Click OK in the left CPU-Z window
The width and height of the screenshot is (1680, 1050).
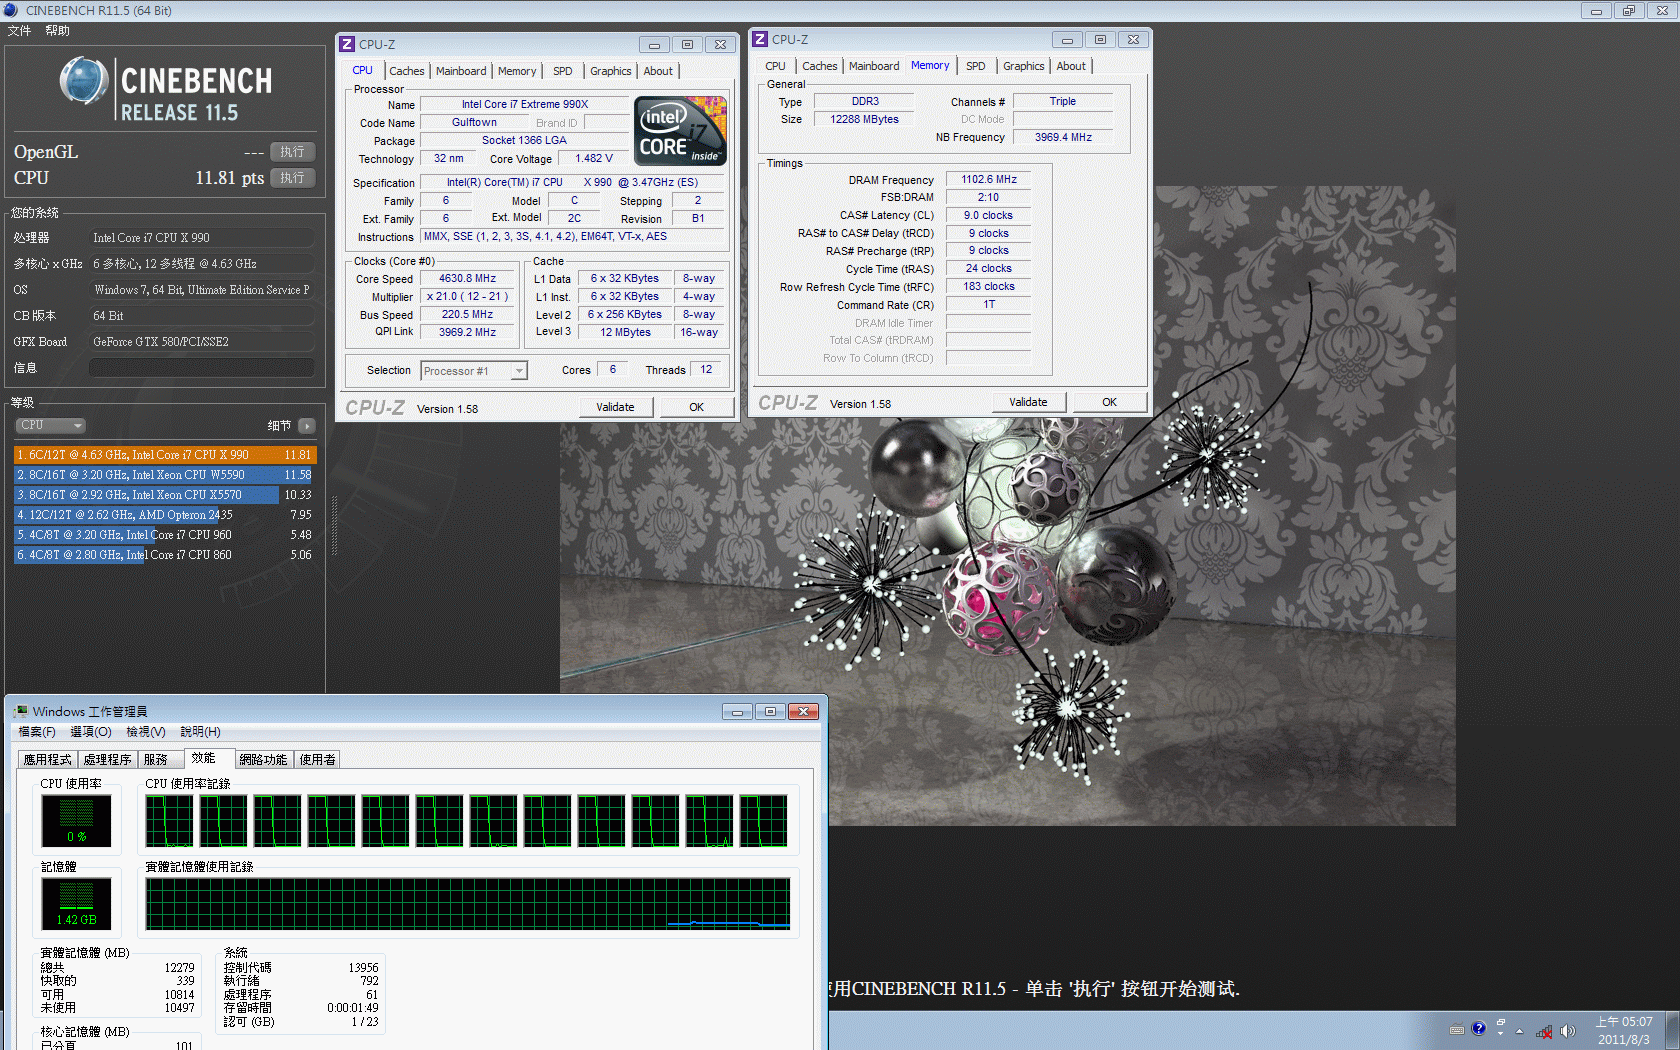[x=697, y=407]
